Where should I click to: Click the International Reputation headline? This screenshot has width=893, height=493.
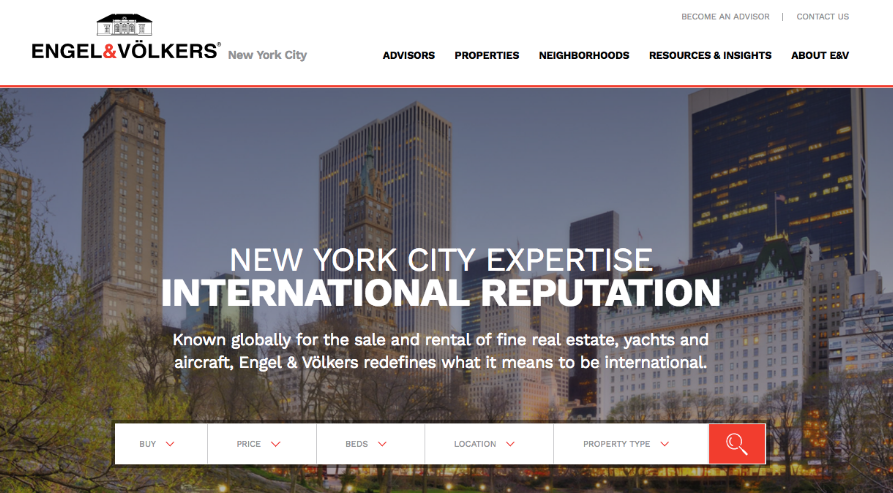pyautogui.click(x=441, y=293)
